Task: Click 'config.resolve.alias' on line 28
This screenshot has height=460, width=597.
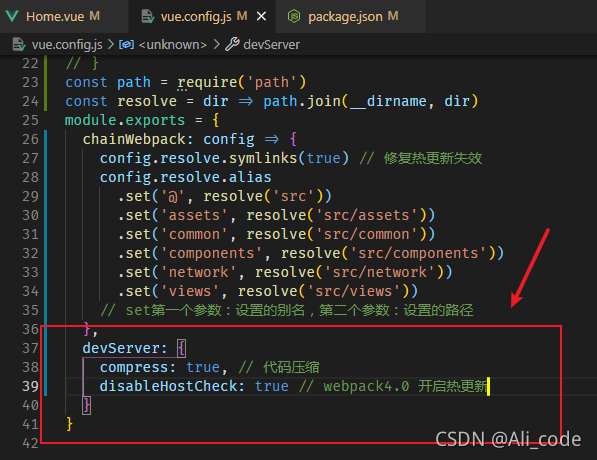Action: (x=185, y=177)
